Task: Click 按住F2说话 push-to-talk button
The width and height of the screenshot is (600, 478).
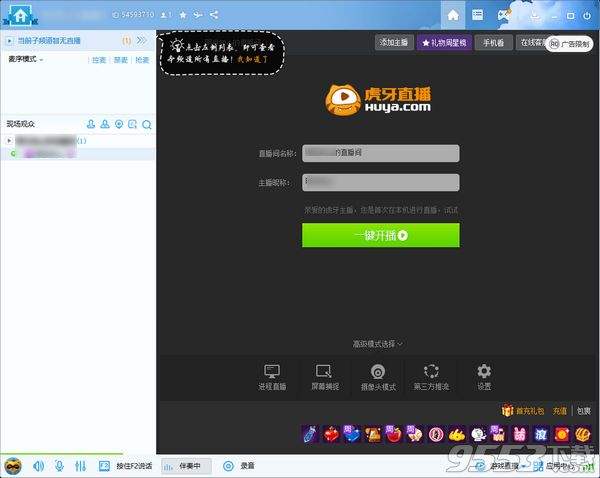Action: tap(126, 466)
